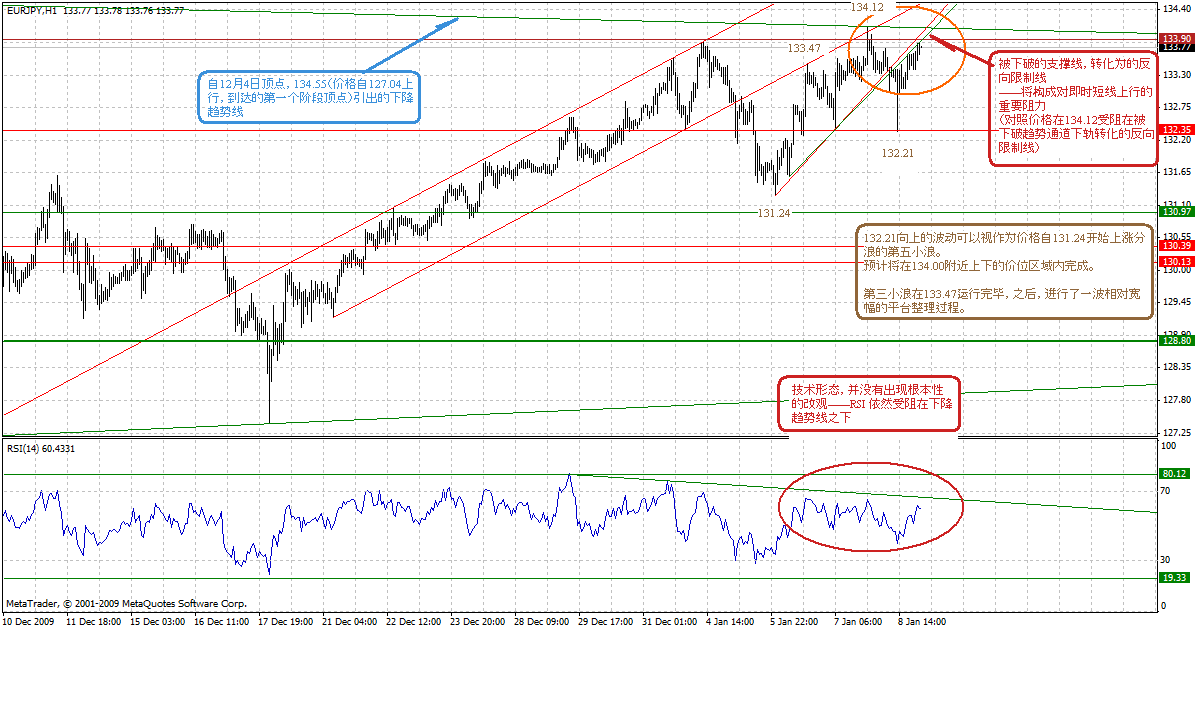Image resolution: width=1195 pixels, height=703 pixels.
Task: Click the 134.12 peak price annotation
Action: click(x=867, y=7)
